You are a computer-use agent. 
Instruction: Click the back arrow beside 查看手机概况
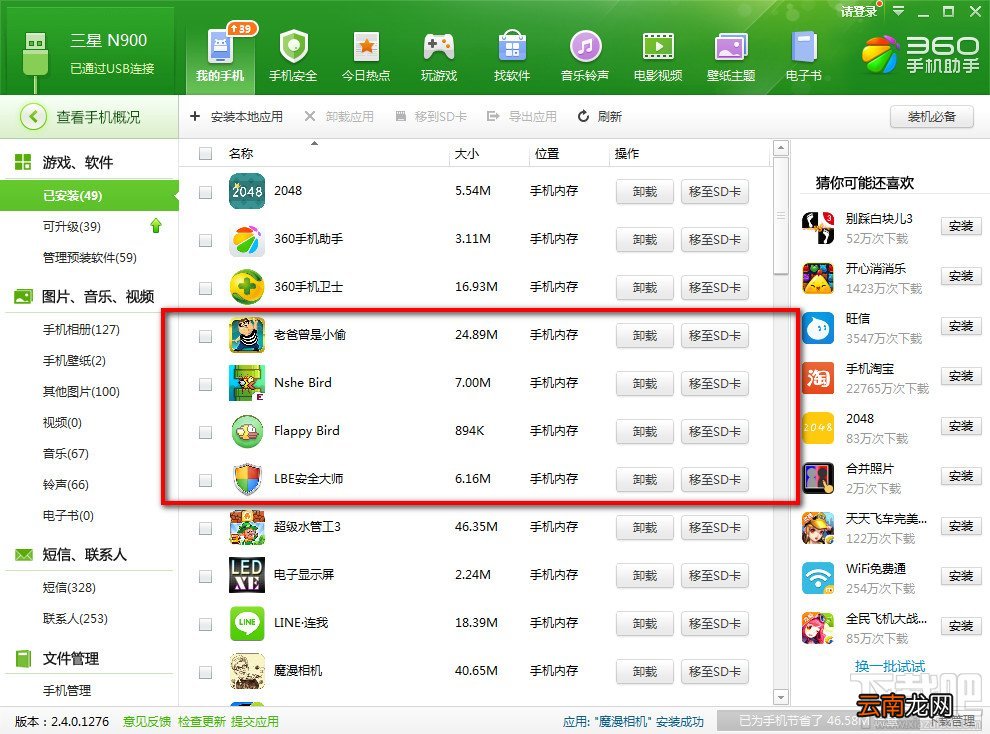[33, 117]
